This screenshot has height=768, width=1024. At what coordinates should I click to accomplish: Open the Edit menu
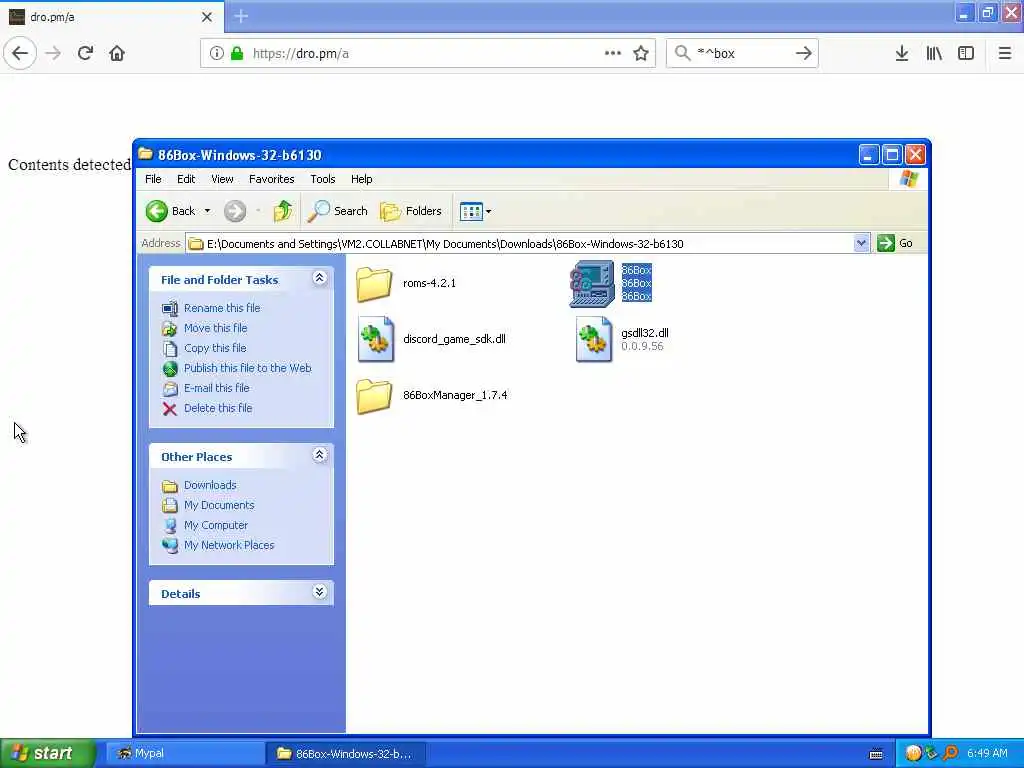[x=186, y=179]
